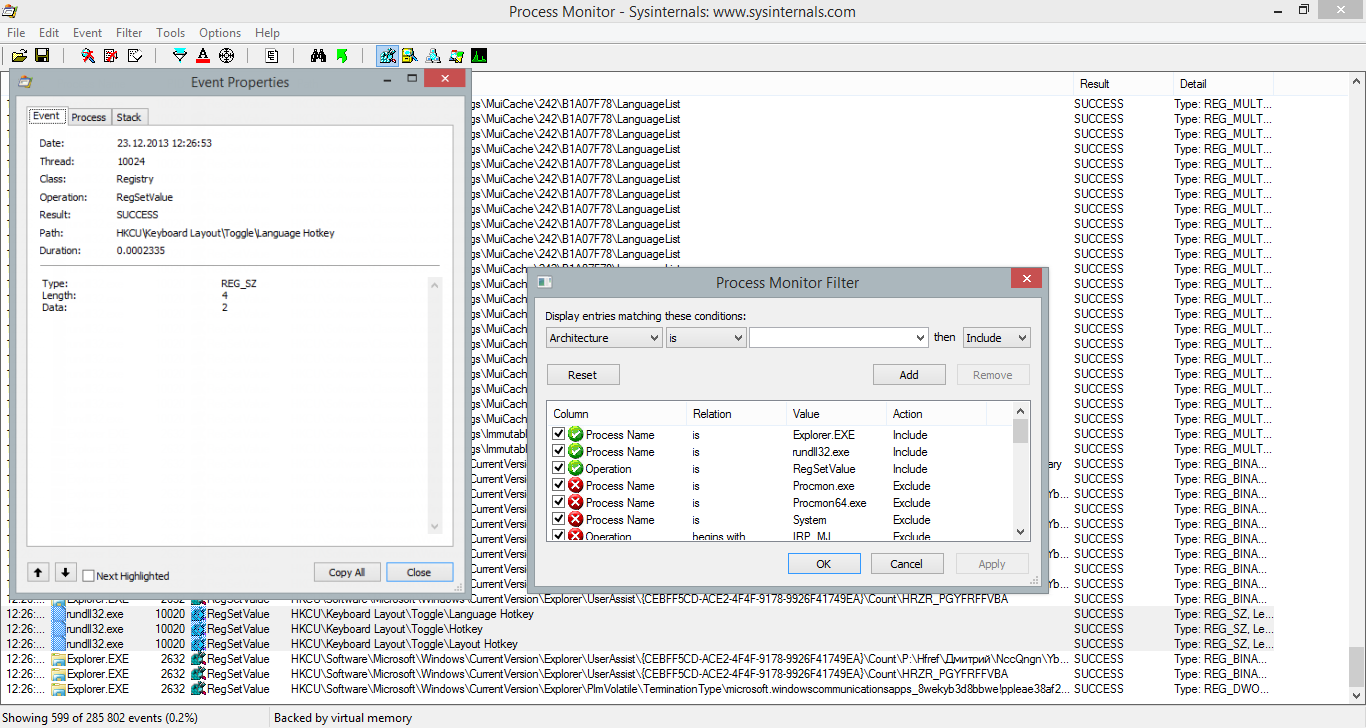Screen dimensions: 1366x728
Task: Click the Save toolbar icon
Action: [42, 56]
